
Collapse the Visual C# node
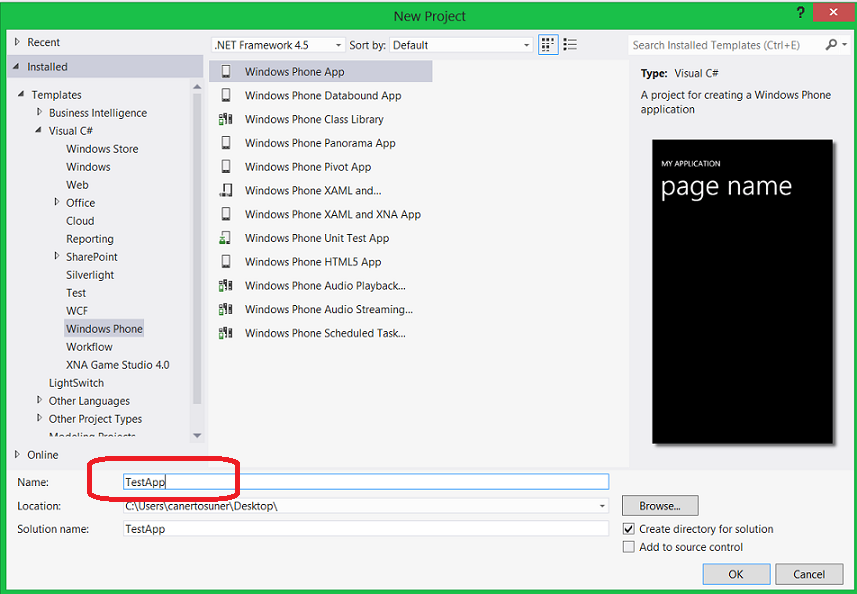(38, 131)
